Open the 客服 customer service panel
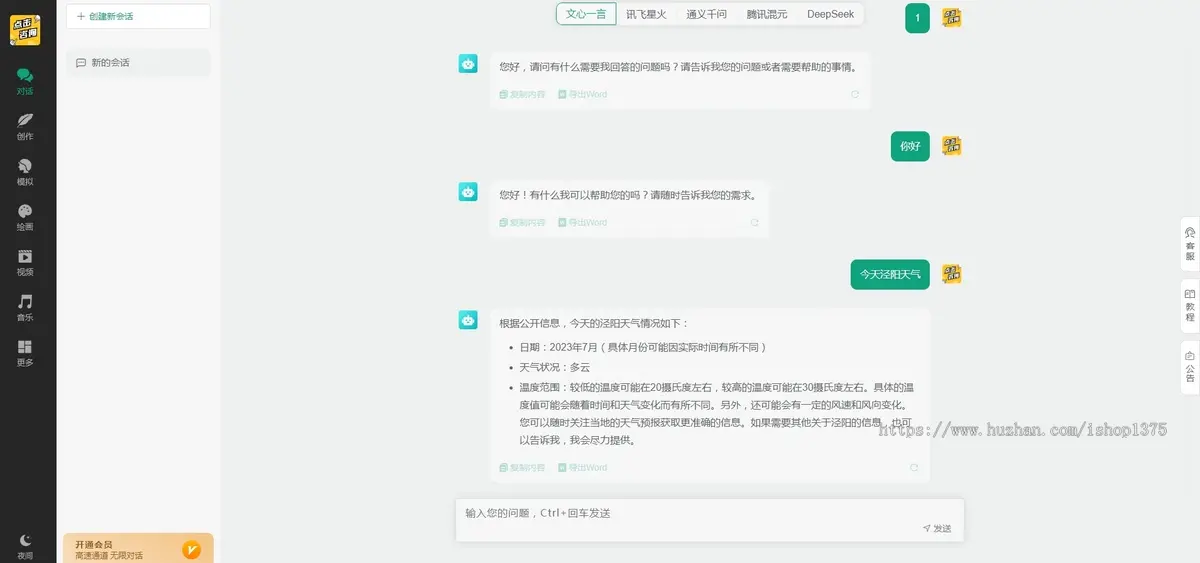The image size is (1200, 563). tap(1190, 244)
